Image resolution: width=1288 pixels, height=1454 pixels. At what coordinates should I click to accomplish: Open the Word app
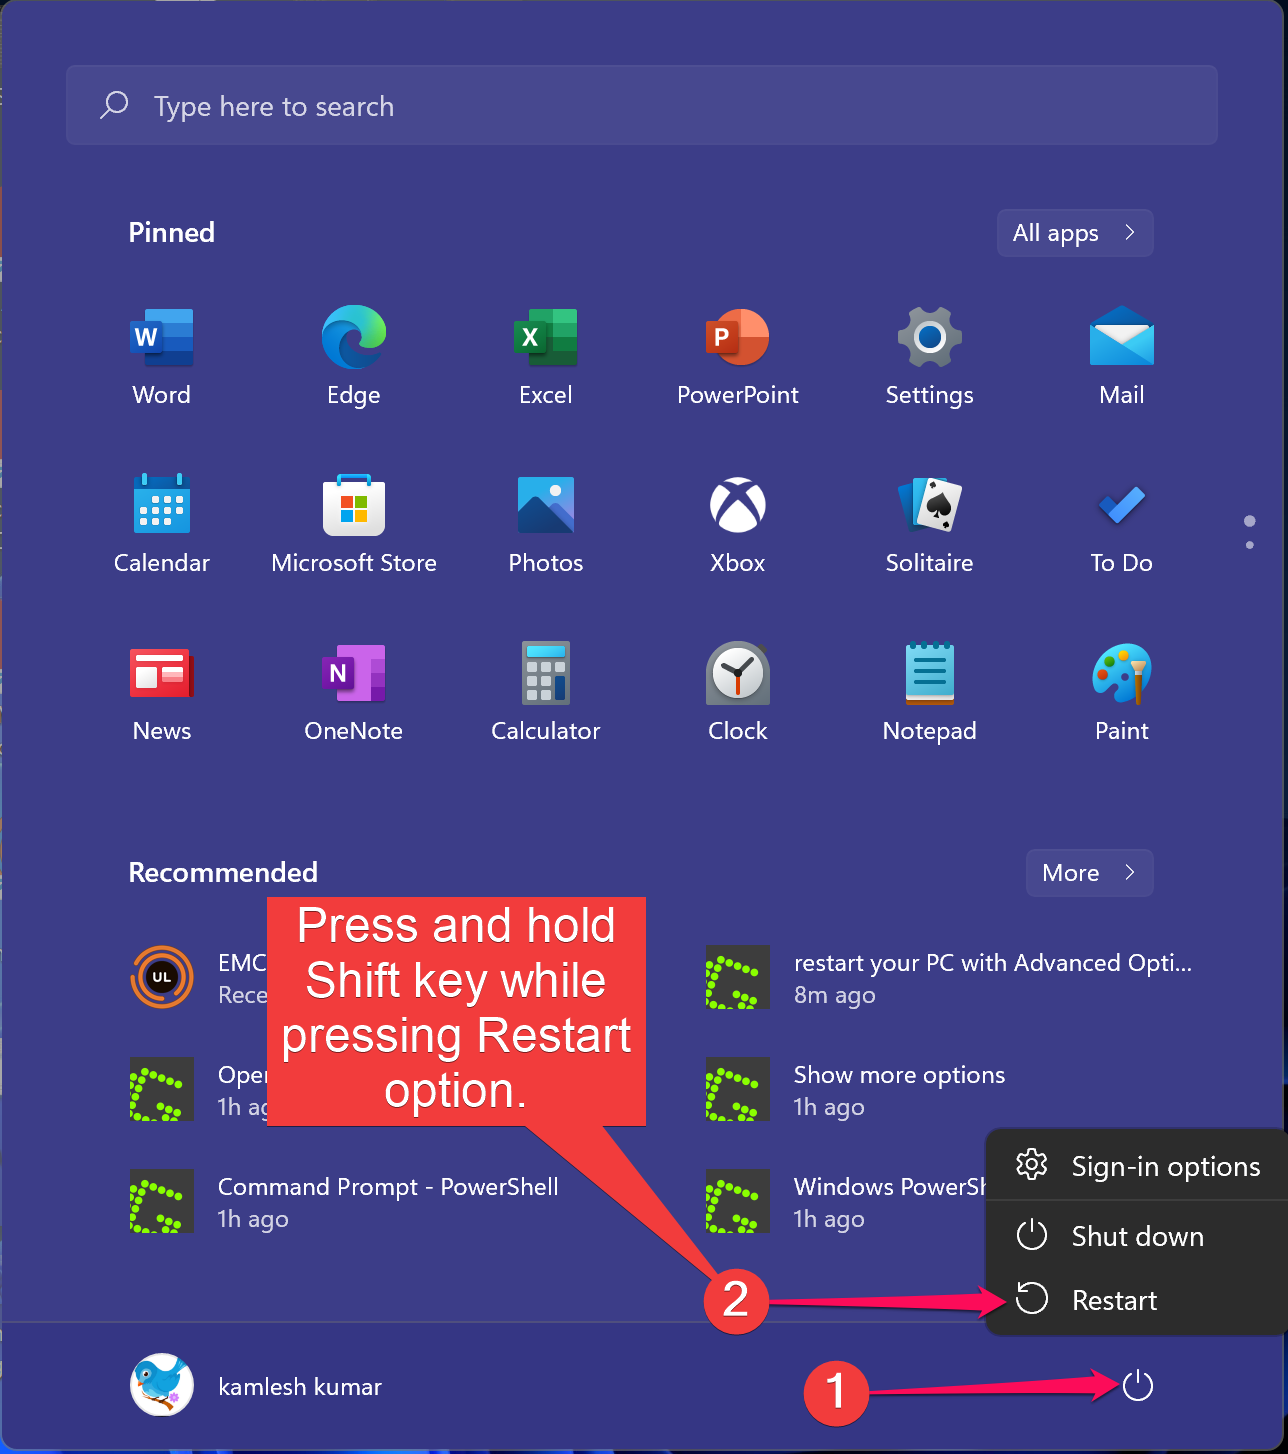click(162, 358)
